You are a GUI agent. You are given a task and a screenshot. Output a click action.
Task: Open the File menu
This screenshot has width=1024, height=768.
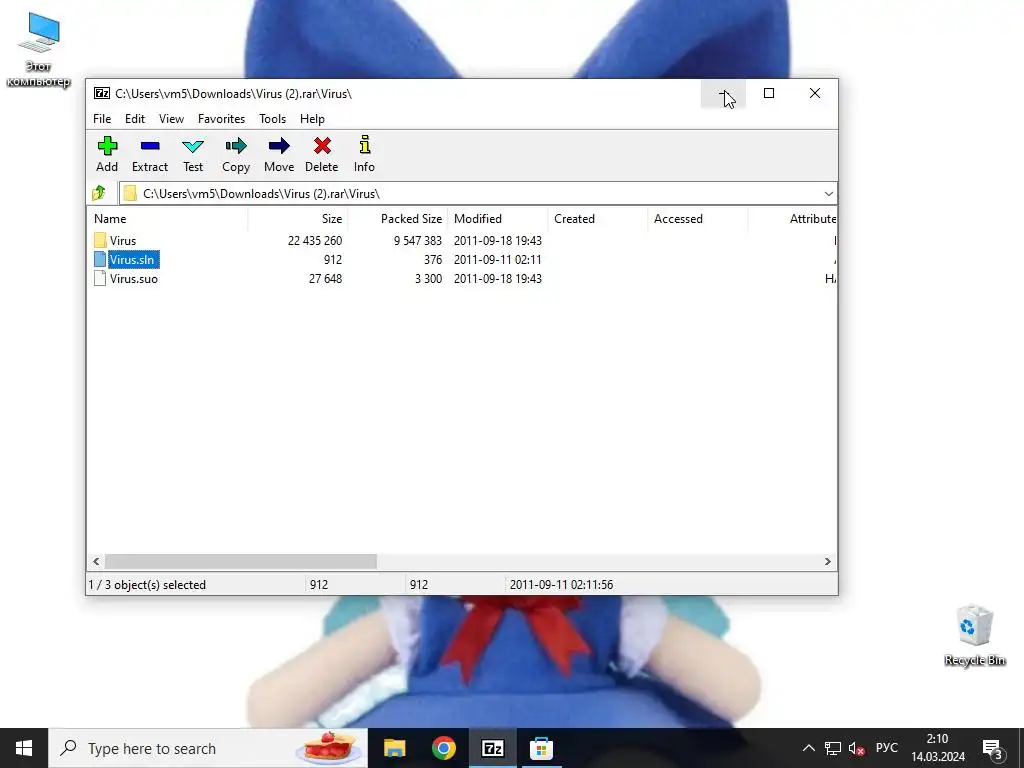coord(102,119)
